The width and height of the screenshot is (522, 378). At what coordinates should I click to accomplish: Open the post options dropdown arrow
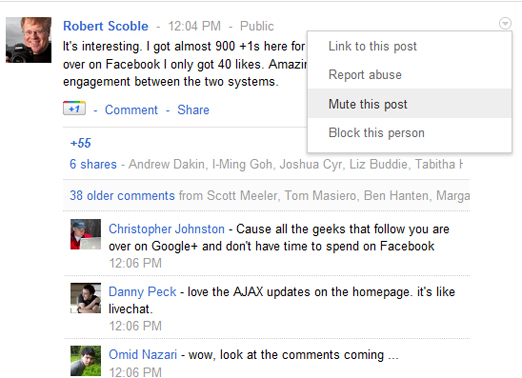[x=505, y=23]
